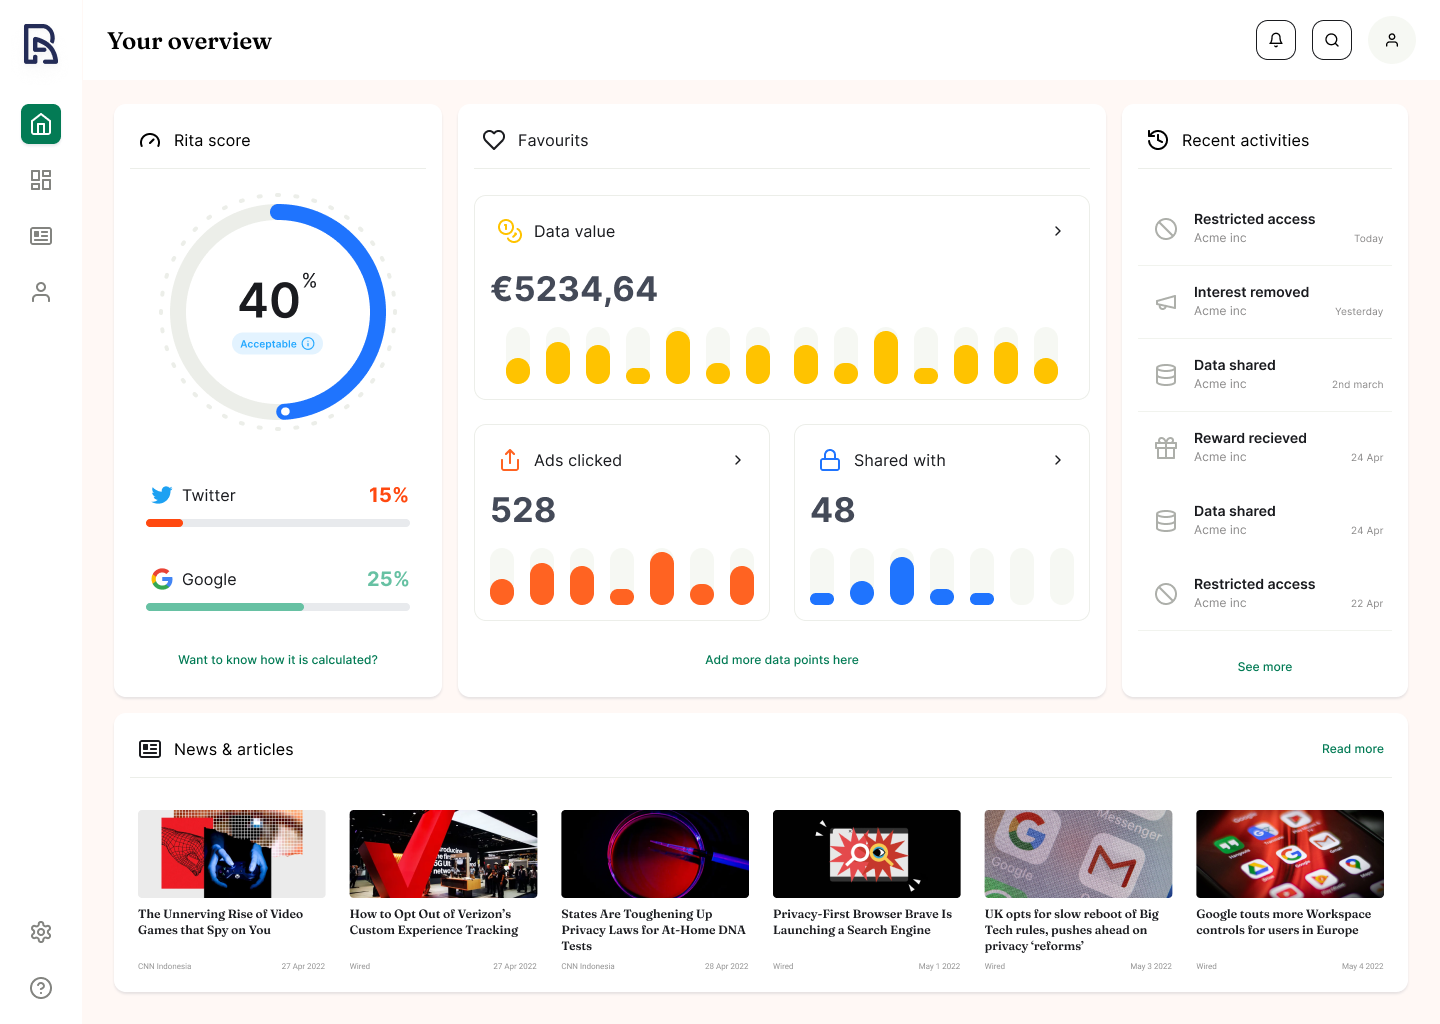Screen dimensions: 1440x1024
Task: Click 'Want to know how it is calculated?'
Action: [x=278, y=660]
